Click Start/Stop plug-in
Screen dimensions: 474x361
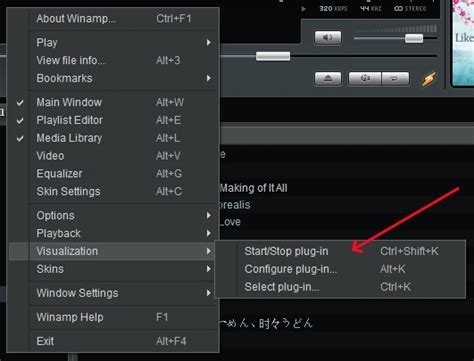340,251
